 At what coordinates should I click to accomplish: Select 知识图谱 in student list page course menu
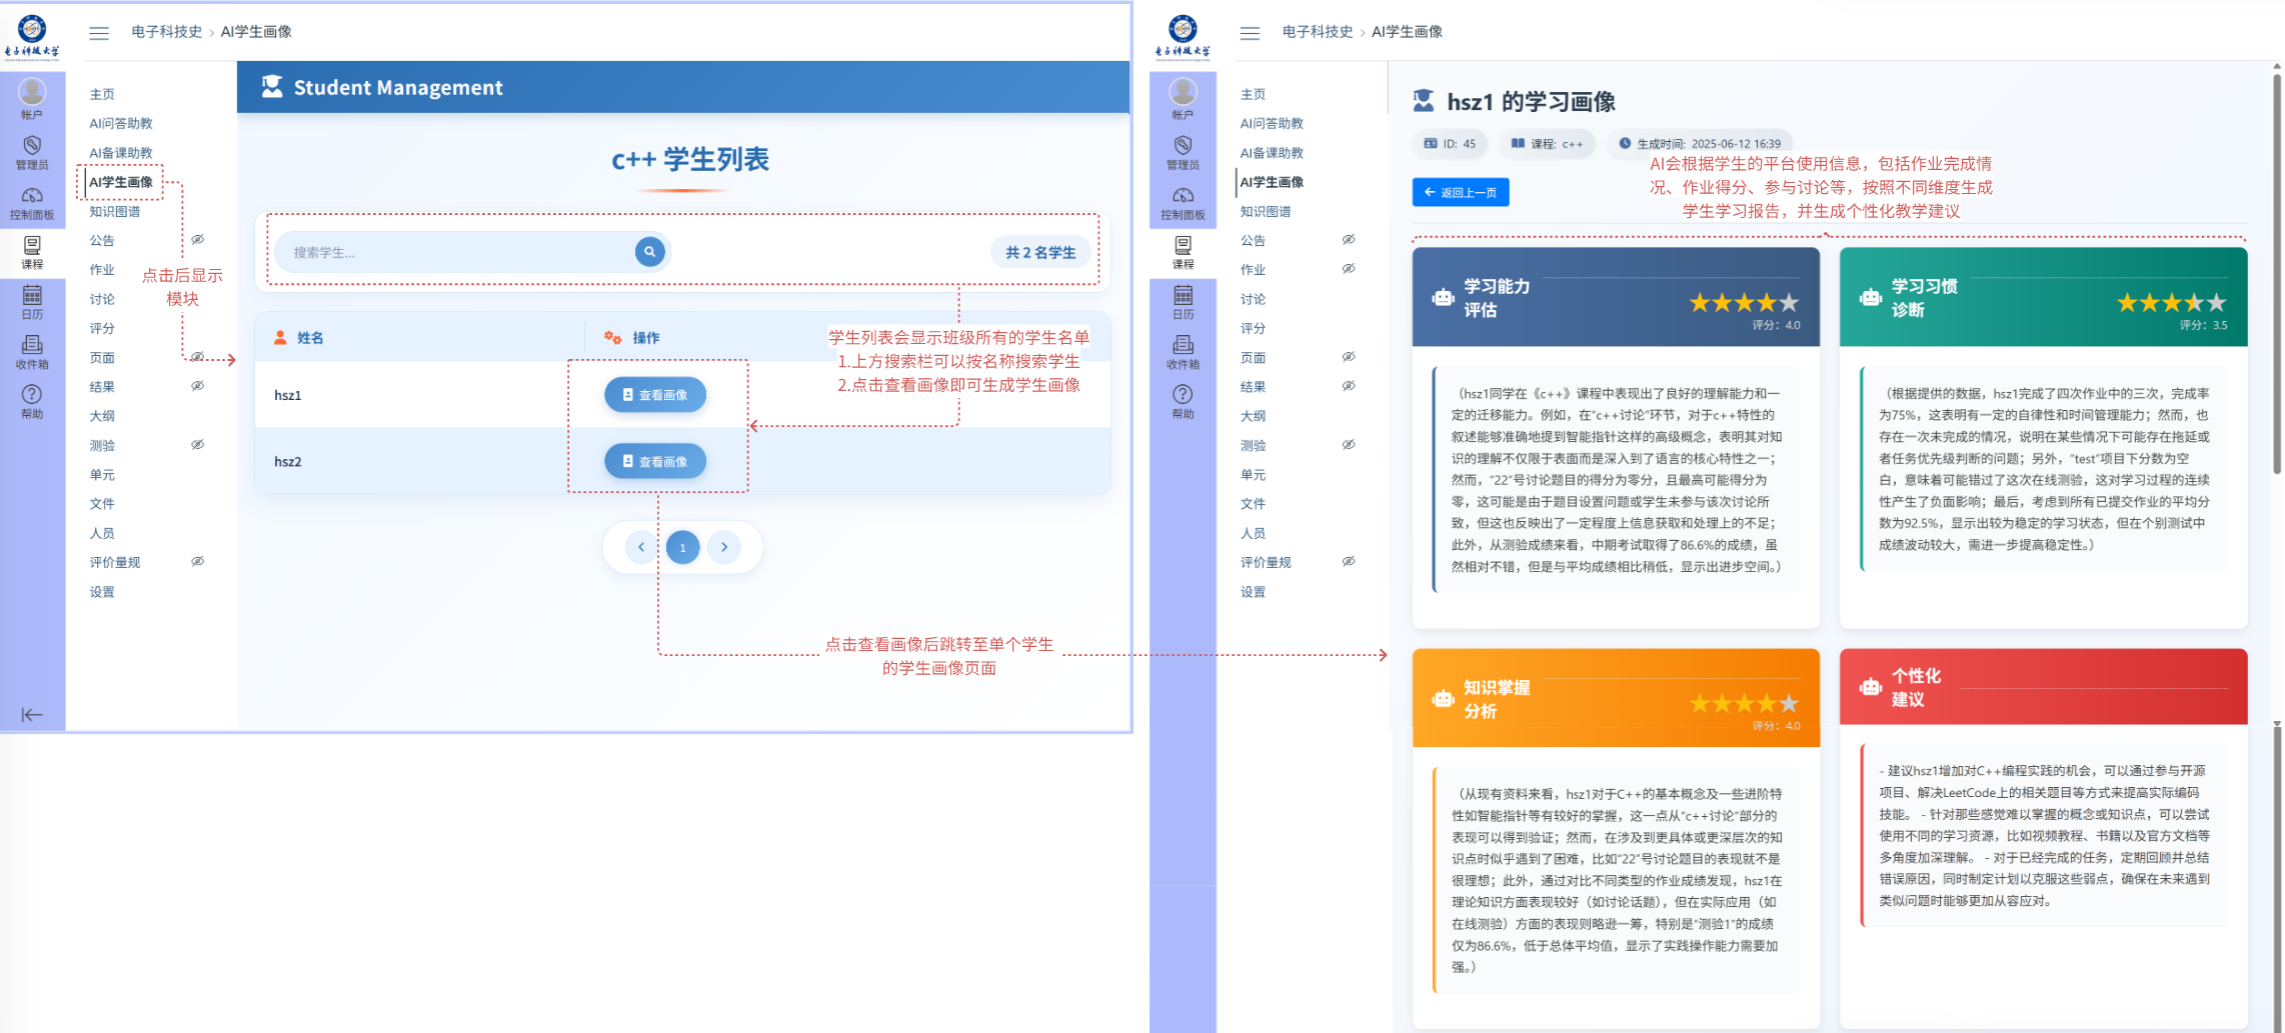click(115, 211)
